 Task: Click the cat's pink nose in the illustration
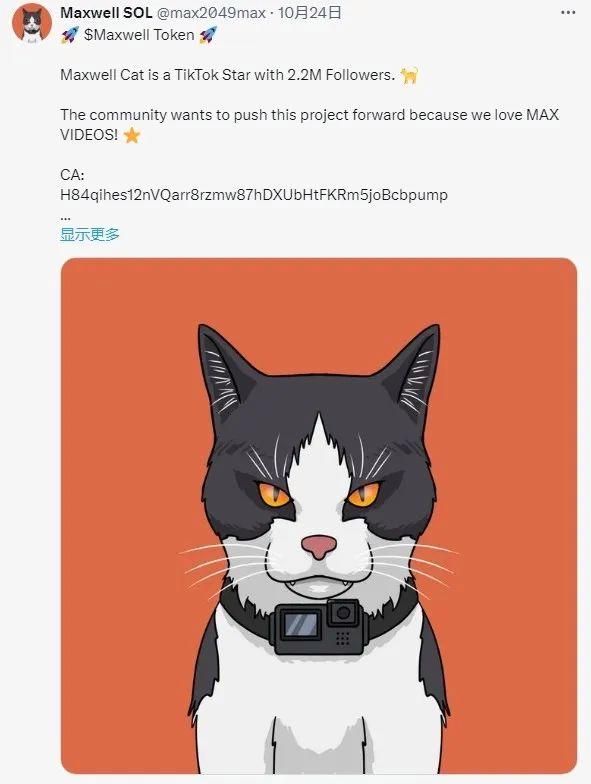point(319,547)
